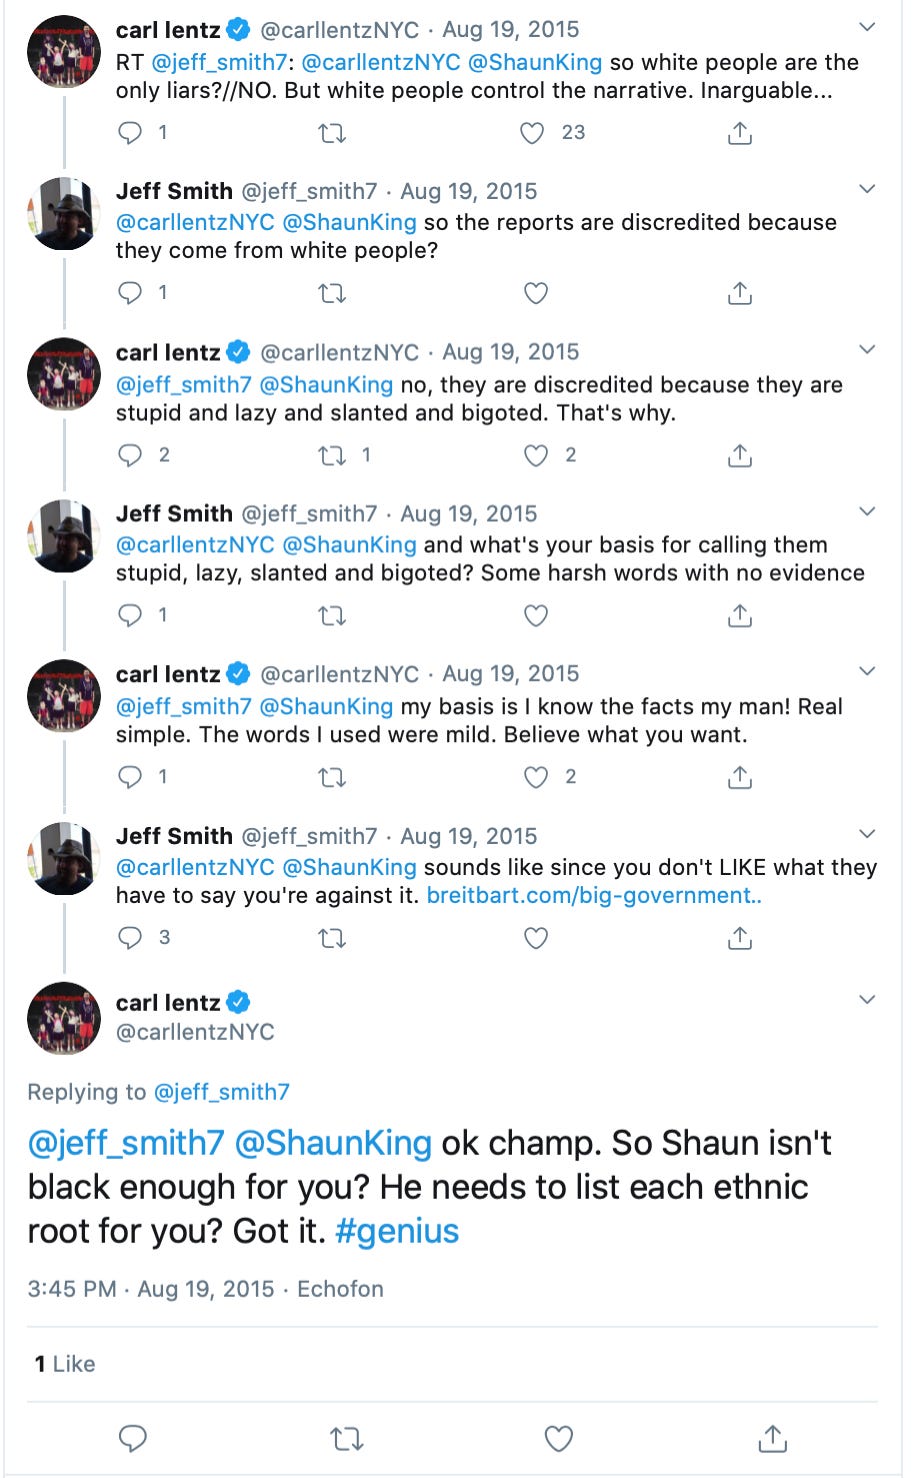This screenshot has width=914, height=1478.
Task: Like Jeff Smith's 'harsh words with no evidence' tweet
Action: pos(536,616)
